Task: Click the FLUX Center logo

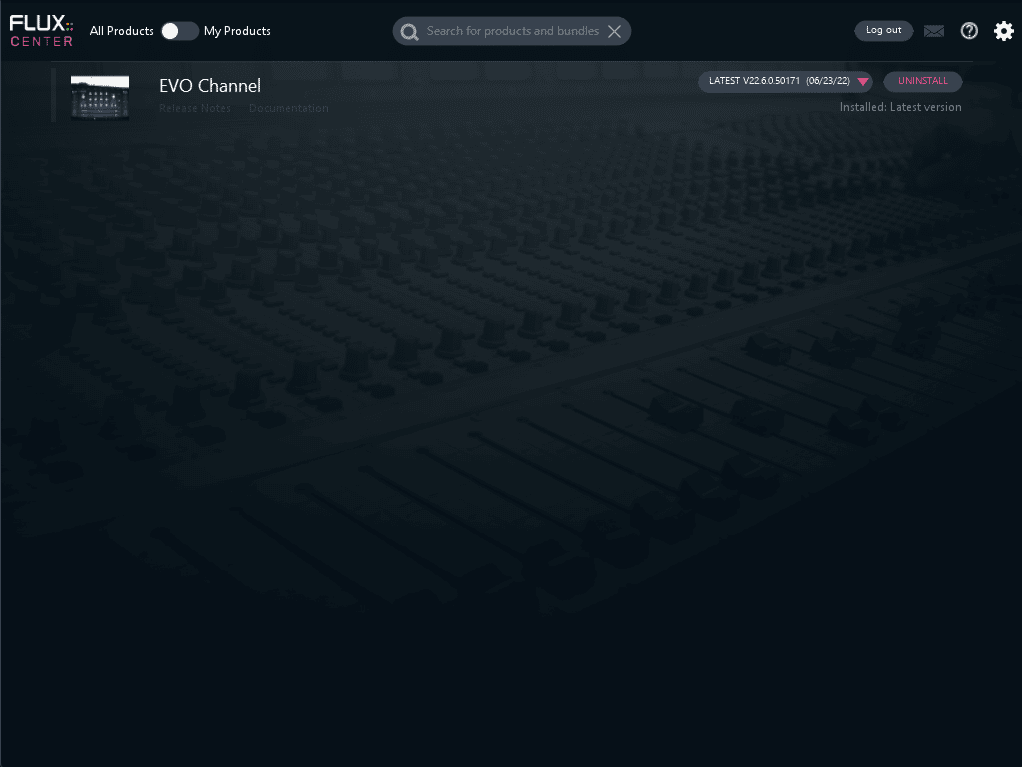Action: 42,31
